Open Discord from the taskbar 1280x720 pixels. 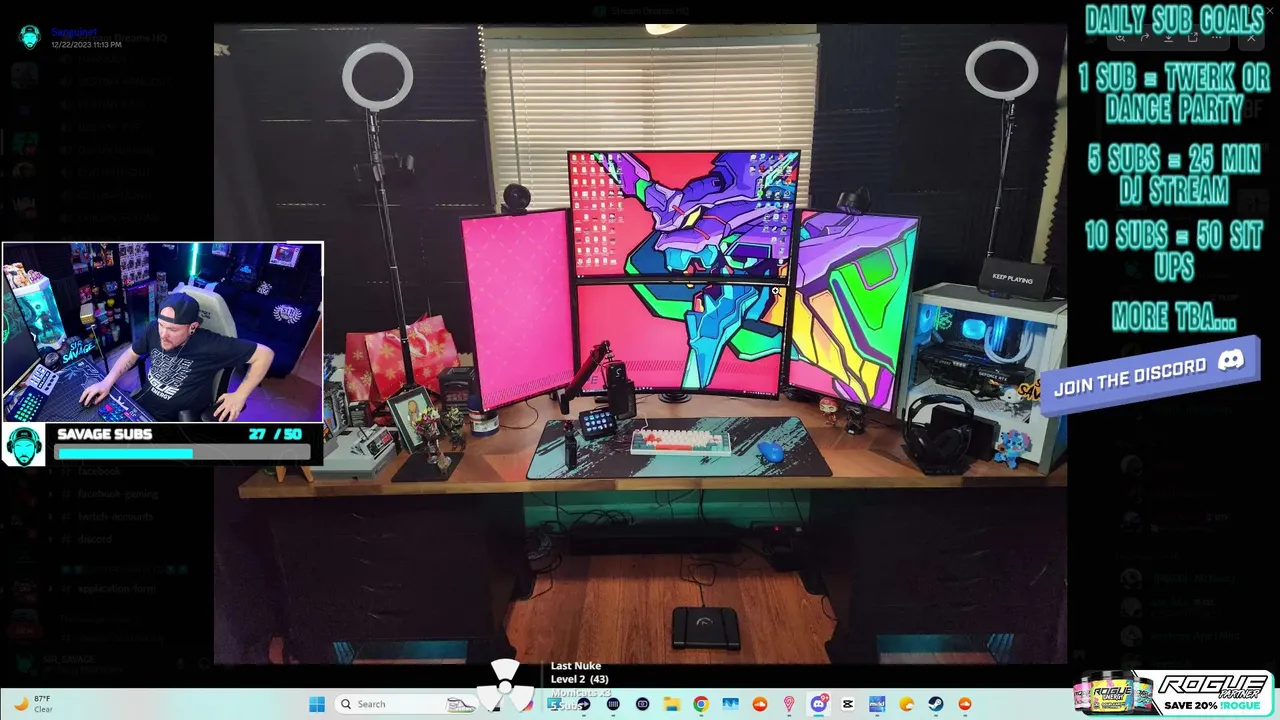pyautogui.click(x=818, y=704)
